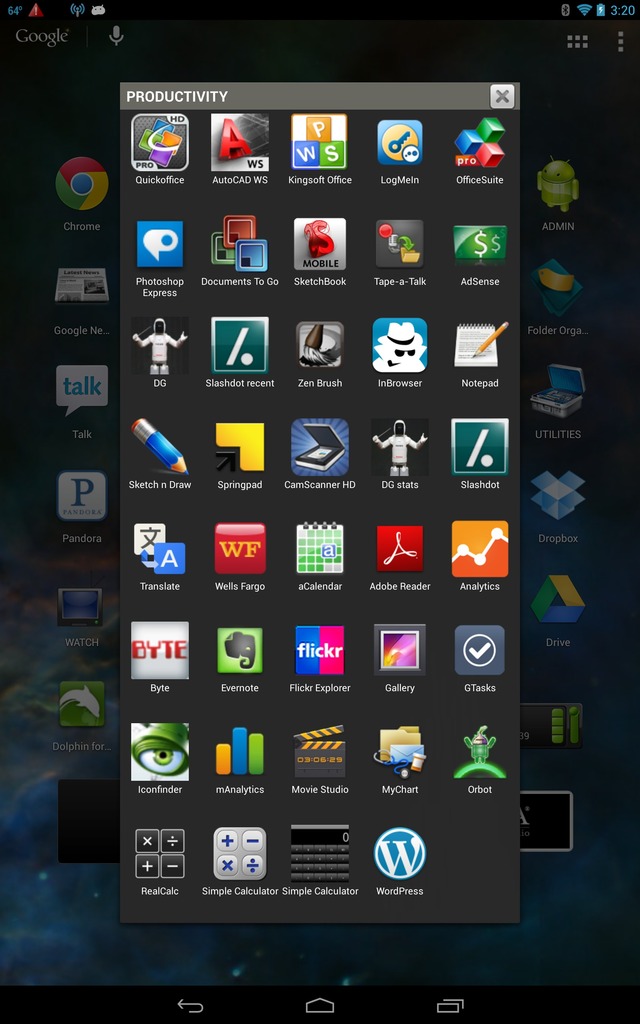Launch mAnalytics
Image resolution: width=640 pixels, height=1024 pixels.
coord(240,752)
